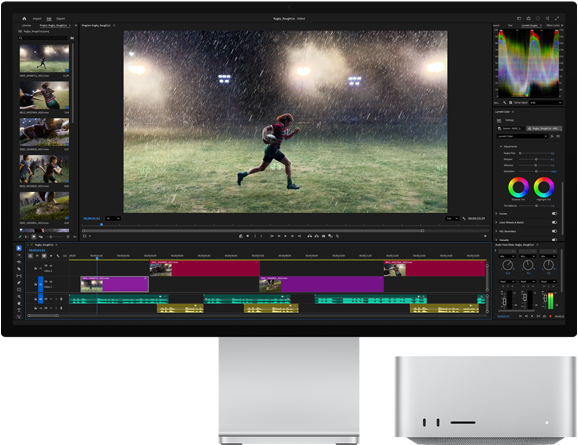The width and height of the screenshot is (578, 445).
Task: Select the Track Select Forward tool
Action: [x=19, y=255]
